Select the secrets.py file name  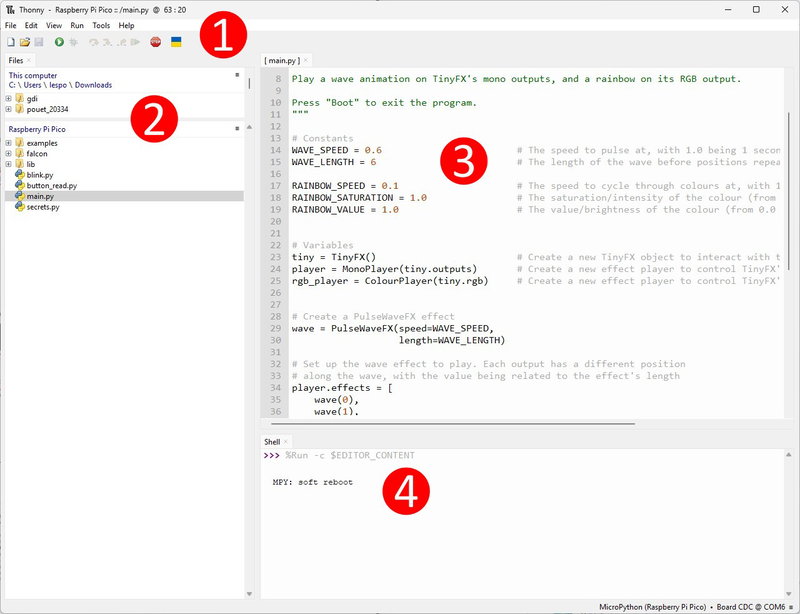click(43, 207)
